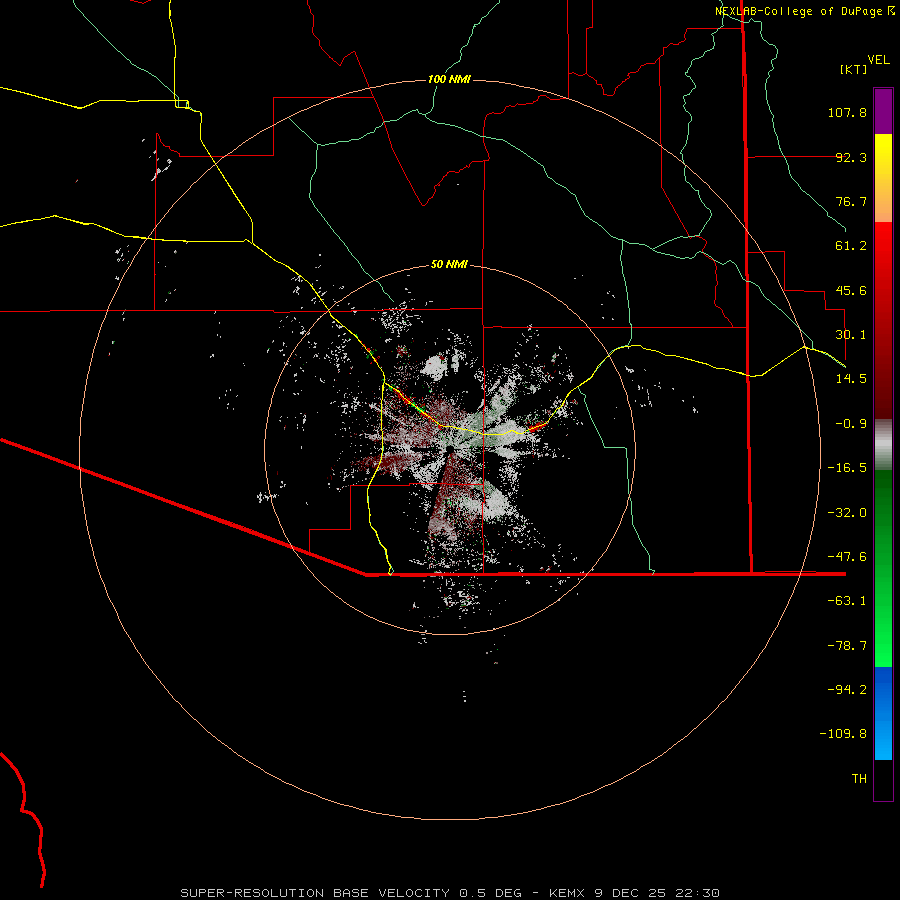Select the -0.9 scale value
The height and width of the screenshot is (900, 900).
click(x=851, y=424)
